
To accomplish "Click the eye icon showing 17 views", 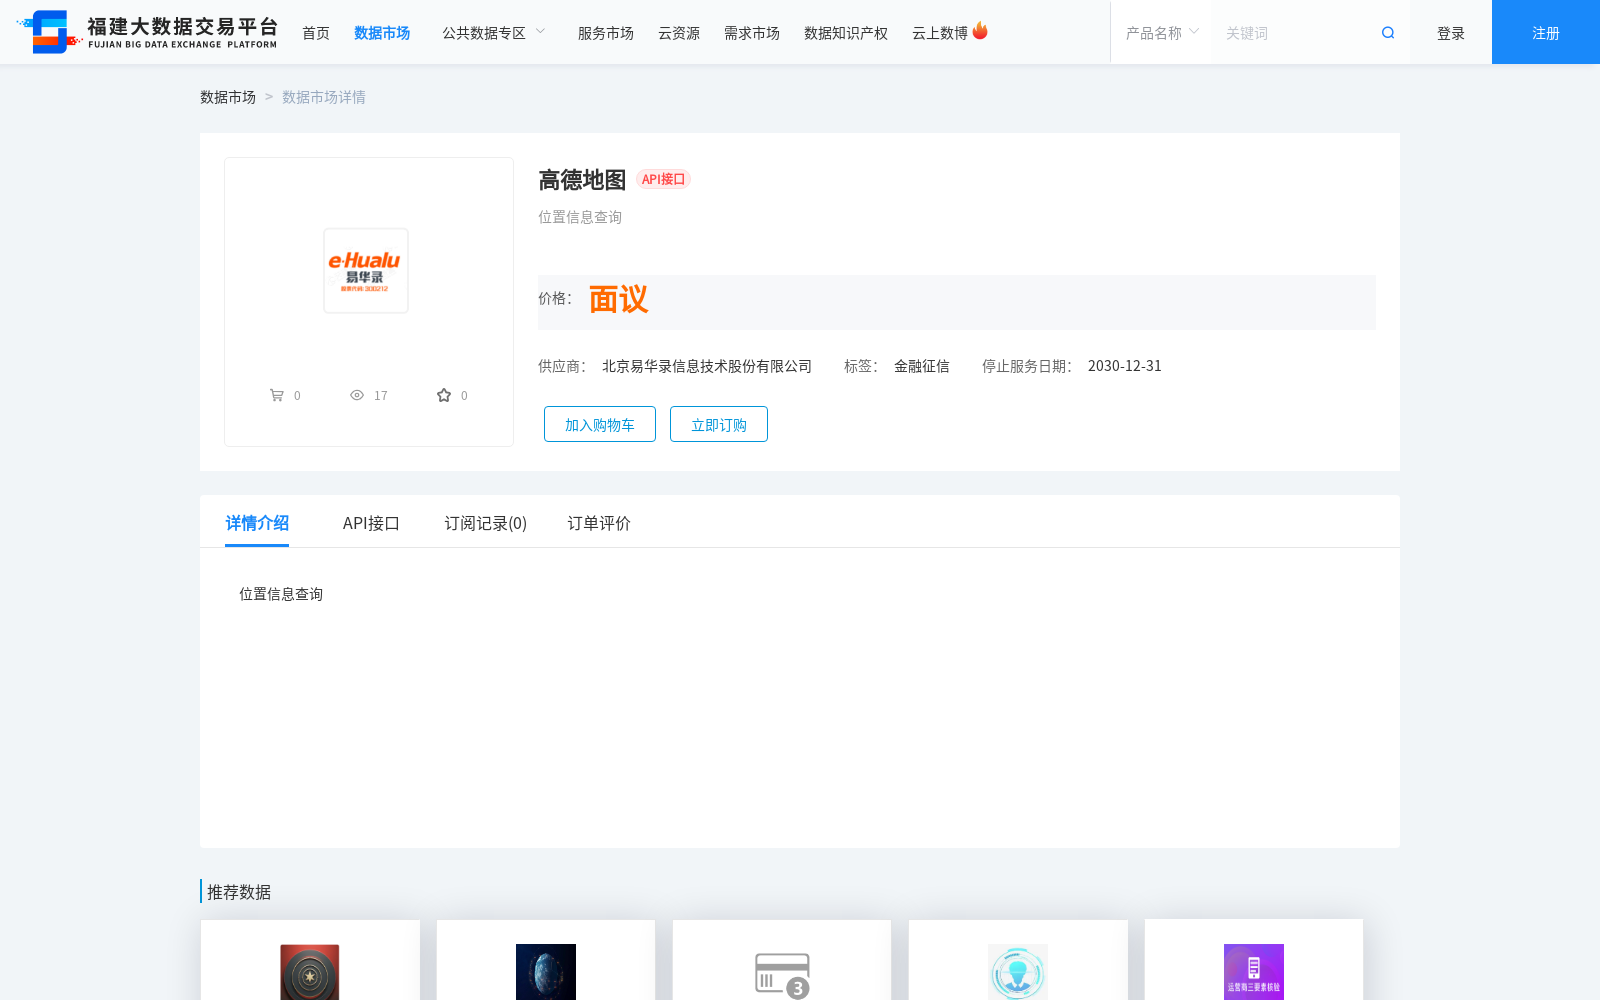I will [x=357, y=395].
